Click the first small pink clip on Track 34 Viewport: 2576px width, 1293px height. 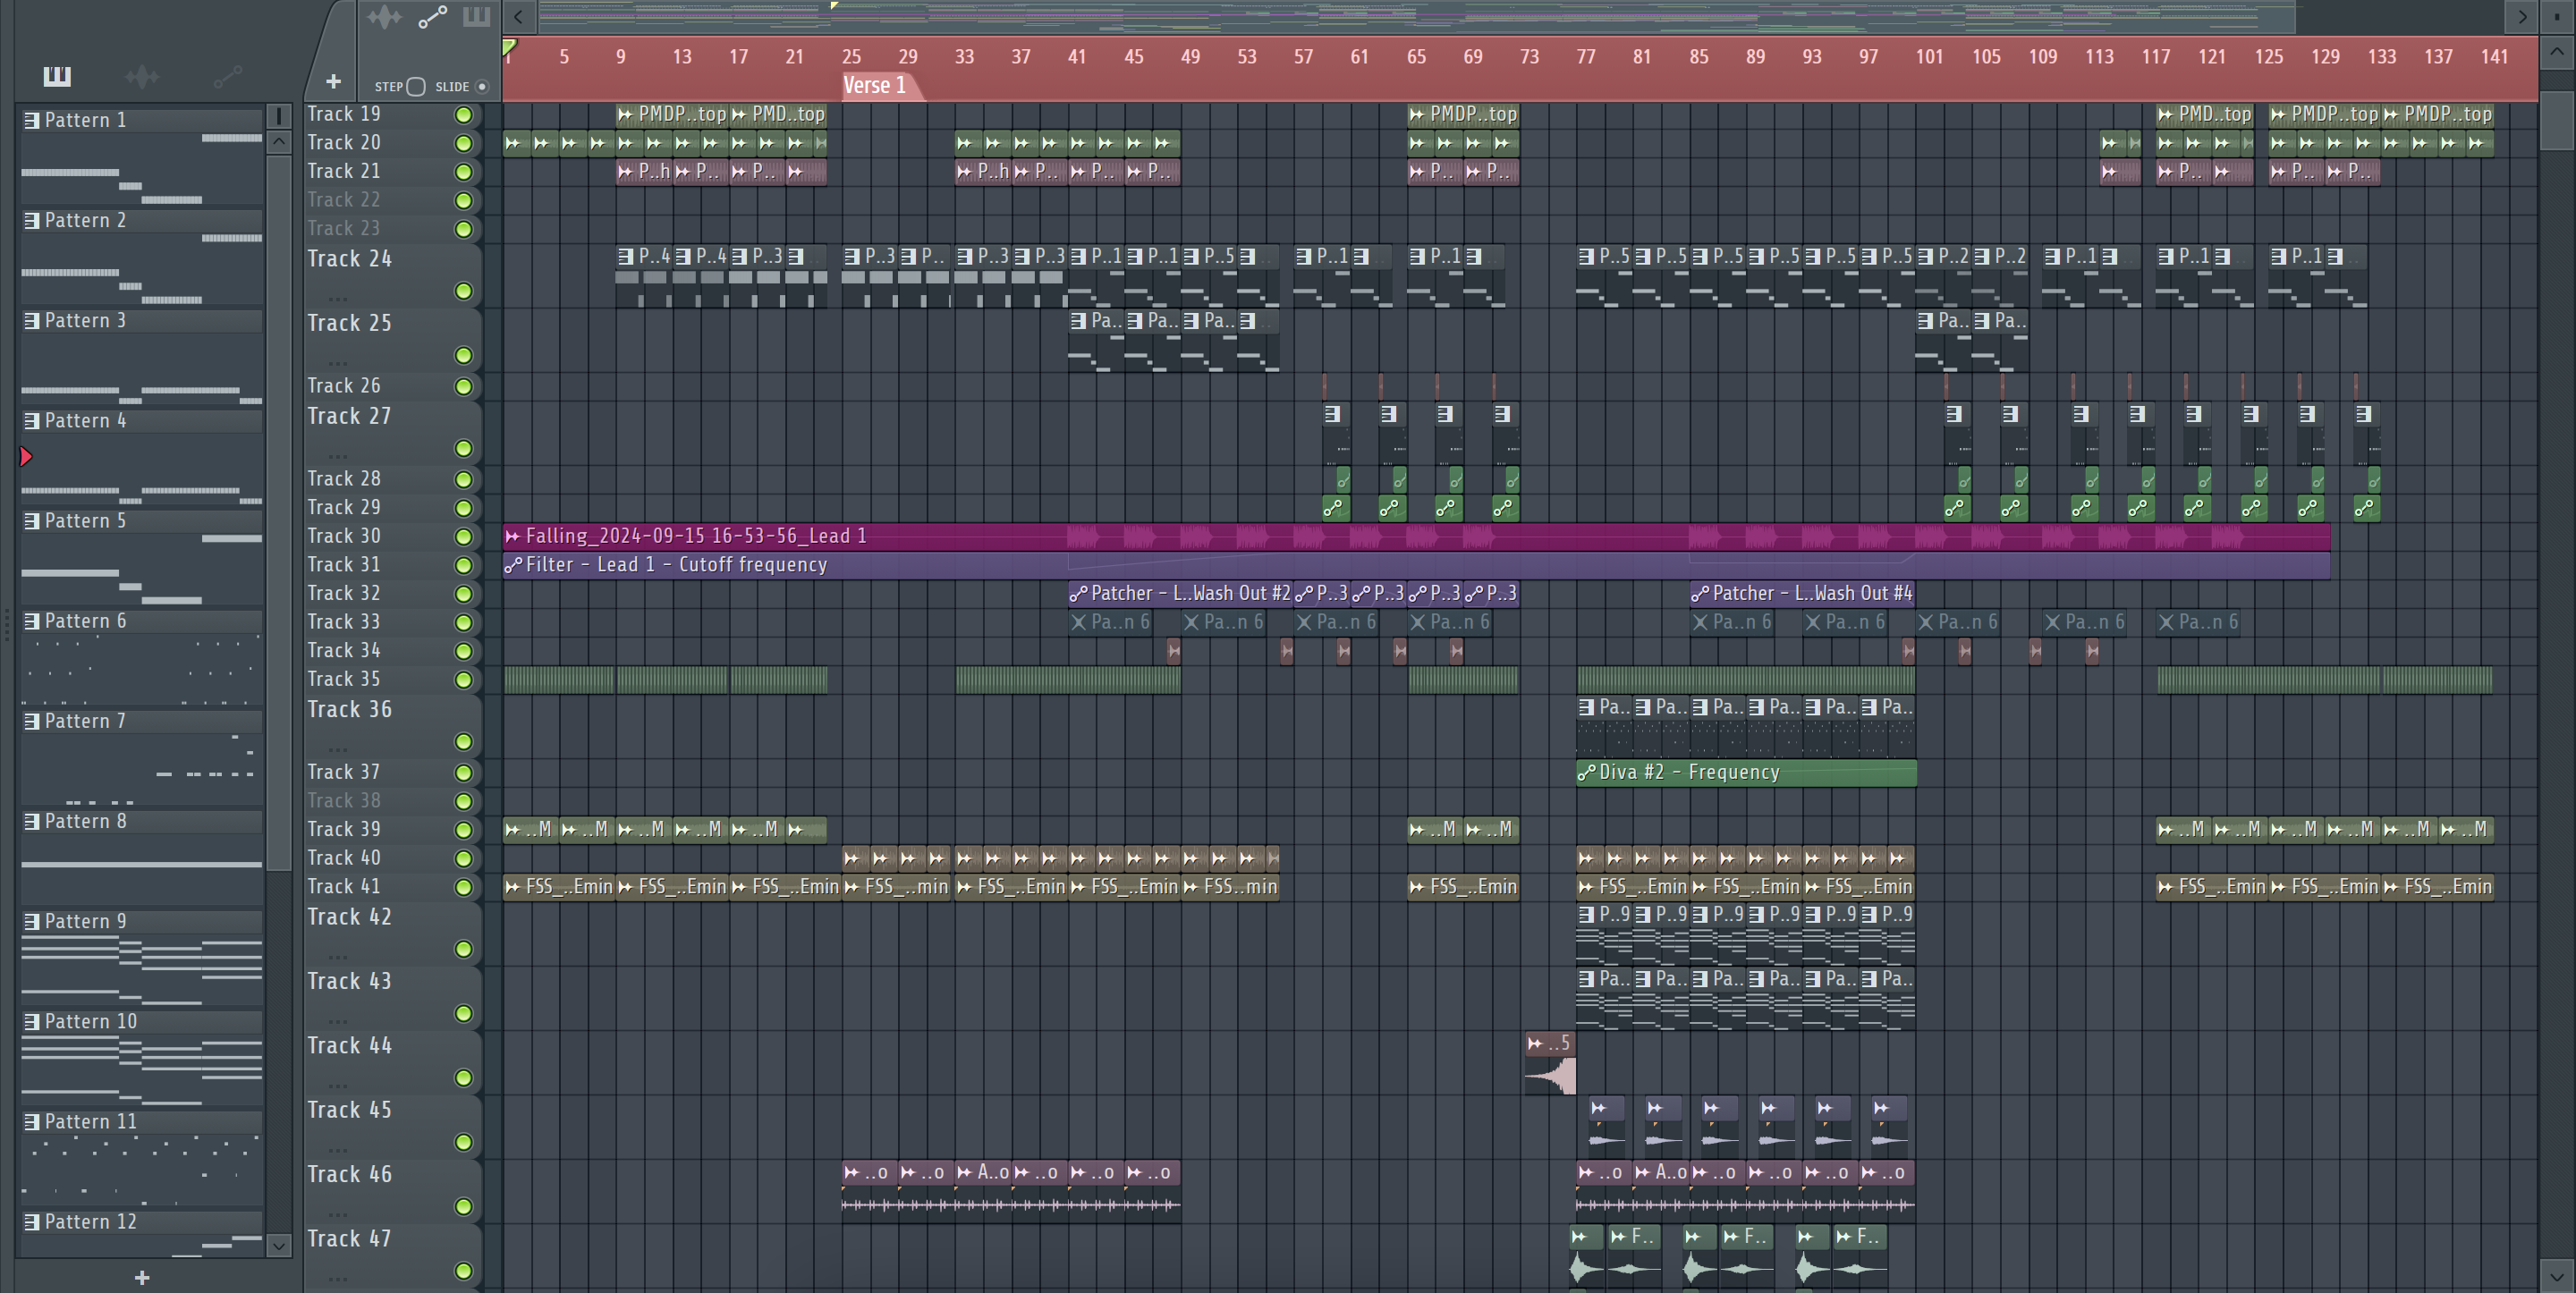1174,651
